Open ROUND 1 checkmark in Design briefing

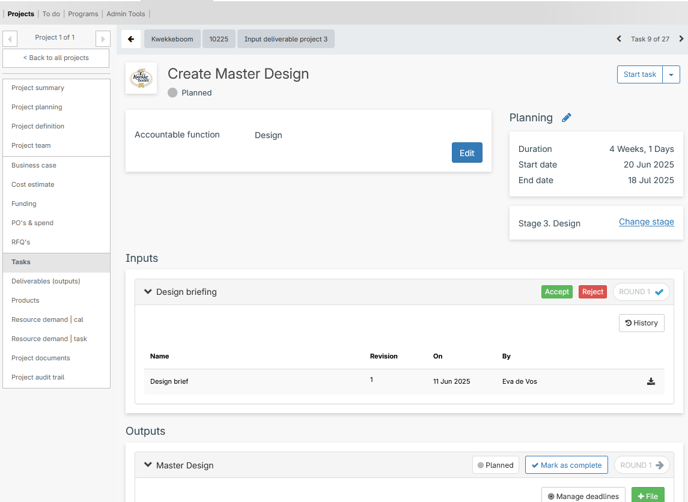(641, 292)
